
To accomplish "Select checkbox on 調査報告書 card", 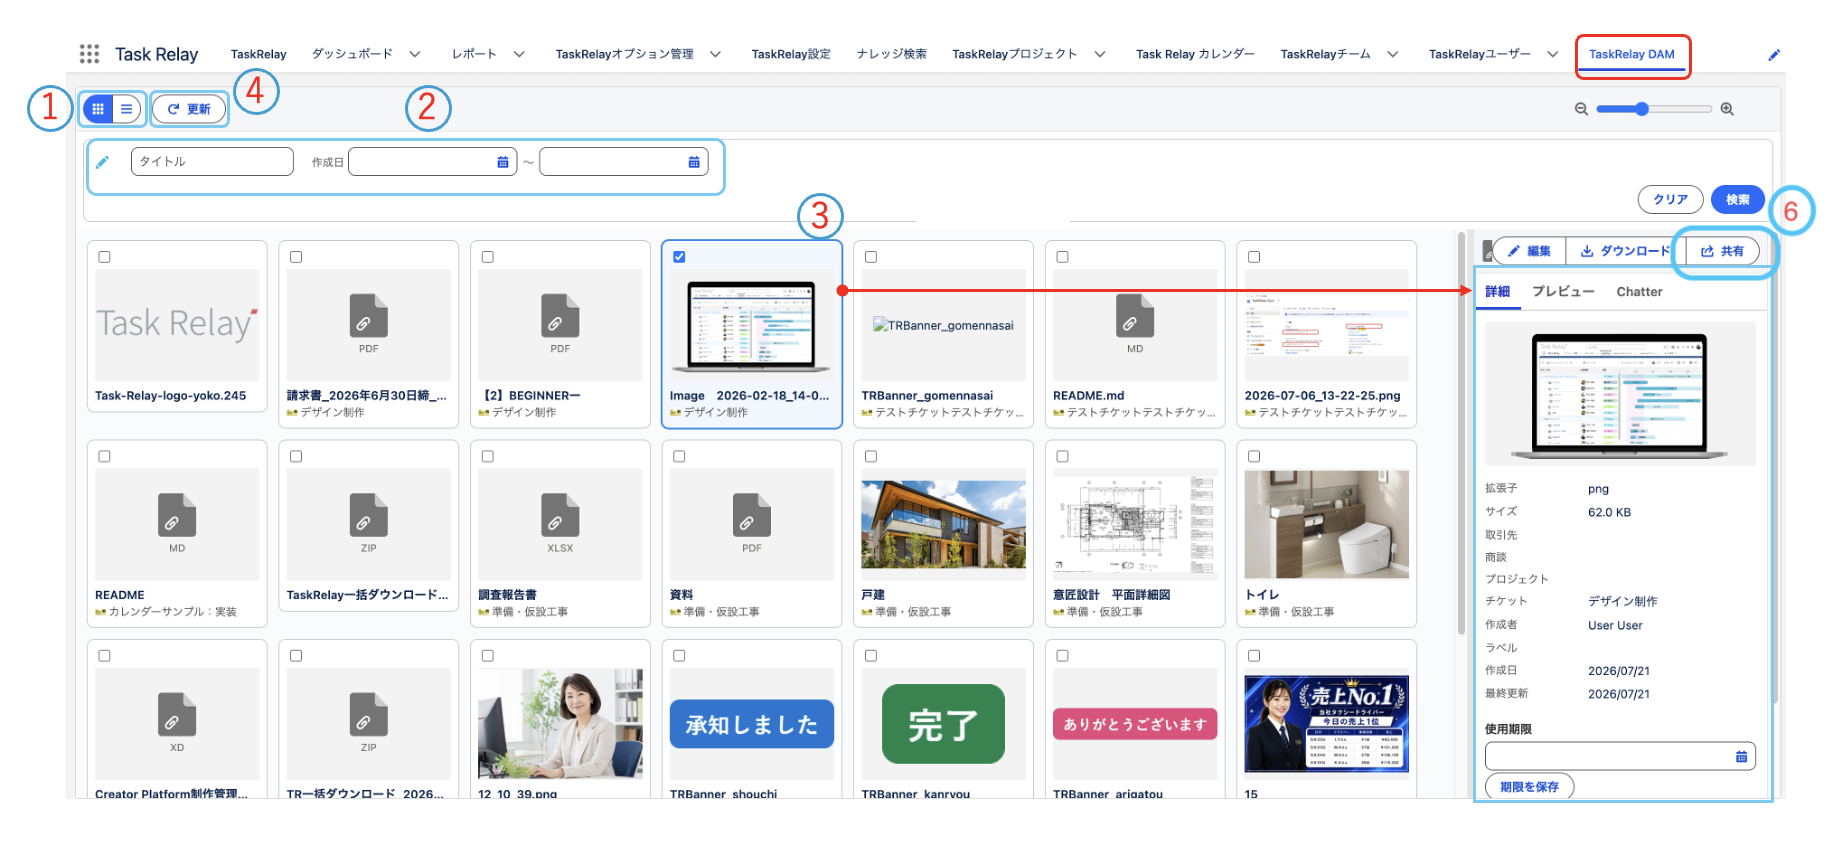I will [487, 456].
